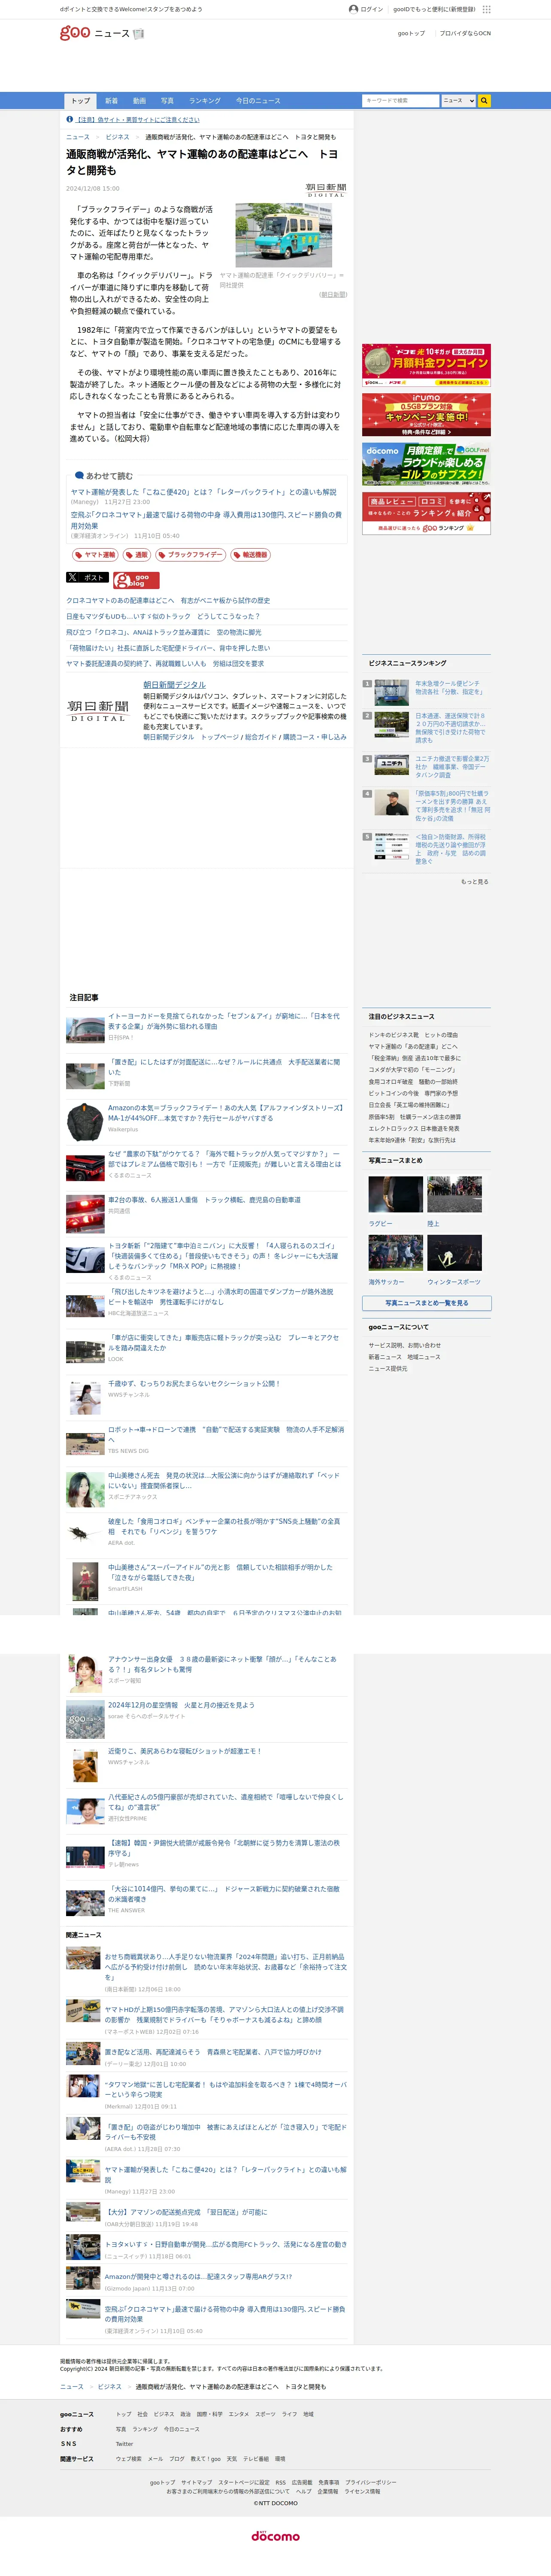Click footer Twitter link
Image resolution: width=551 pixels, height=2576 pixels.
pos(124,2444)
